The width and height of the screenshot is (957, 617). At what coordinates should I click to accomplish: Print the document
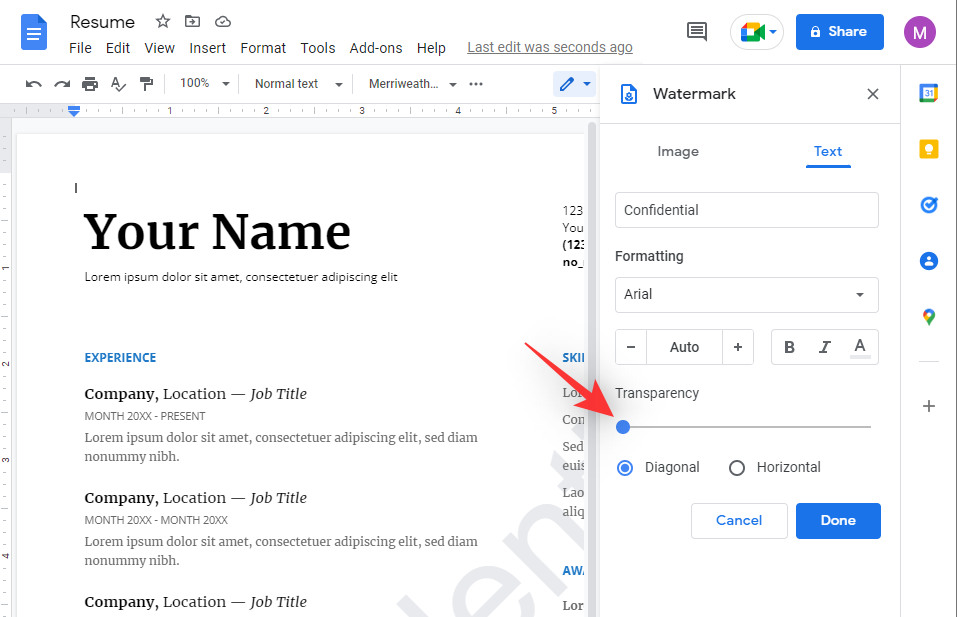[x=90, y=84]
